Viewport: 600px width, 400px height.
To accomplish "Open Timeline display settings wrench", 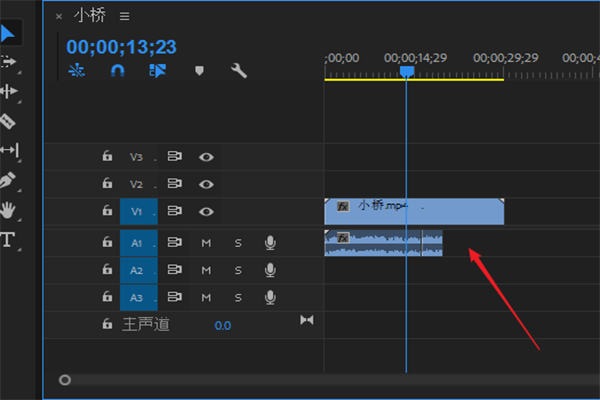I will (239, 71).
